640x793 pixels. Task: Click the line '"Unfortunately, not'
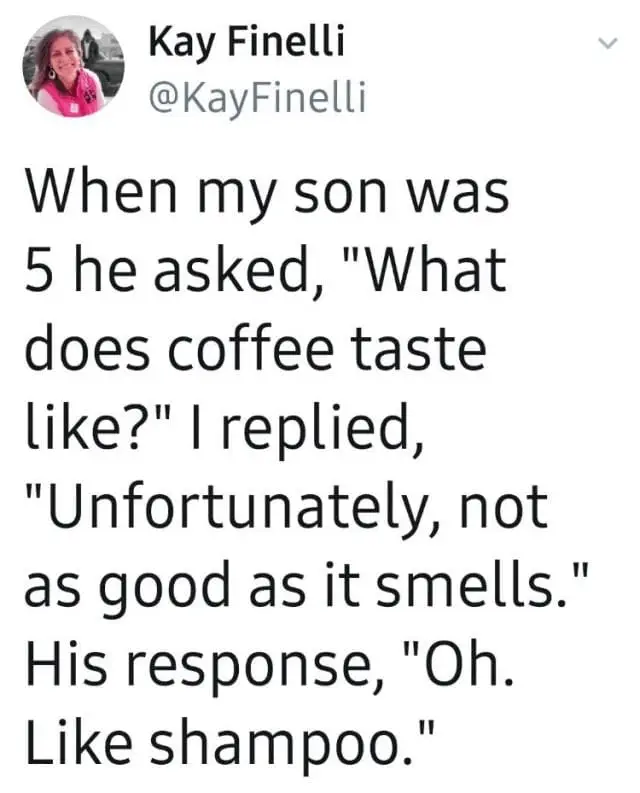(x=287, y=506)
